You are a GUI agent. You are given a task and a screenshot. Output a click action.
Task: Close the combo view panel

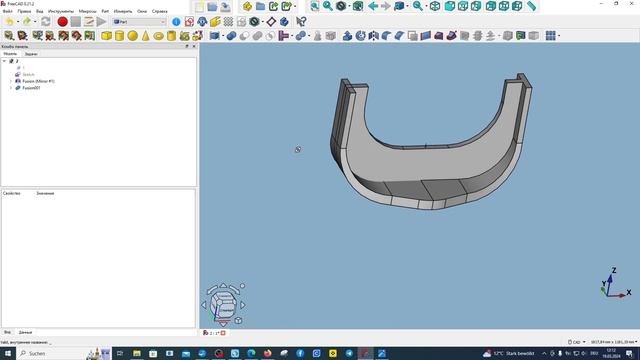coord(194,47)
